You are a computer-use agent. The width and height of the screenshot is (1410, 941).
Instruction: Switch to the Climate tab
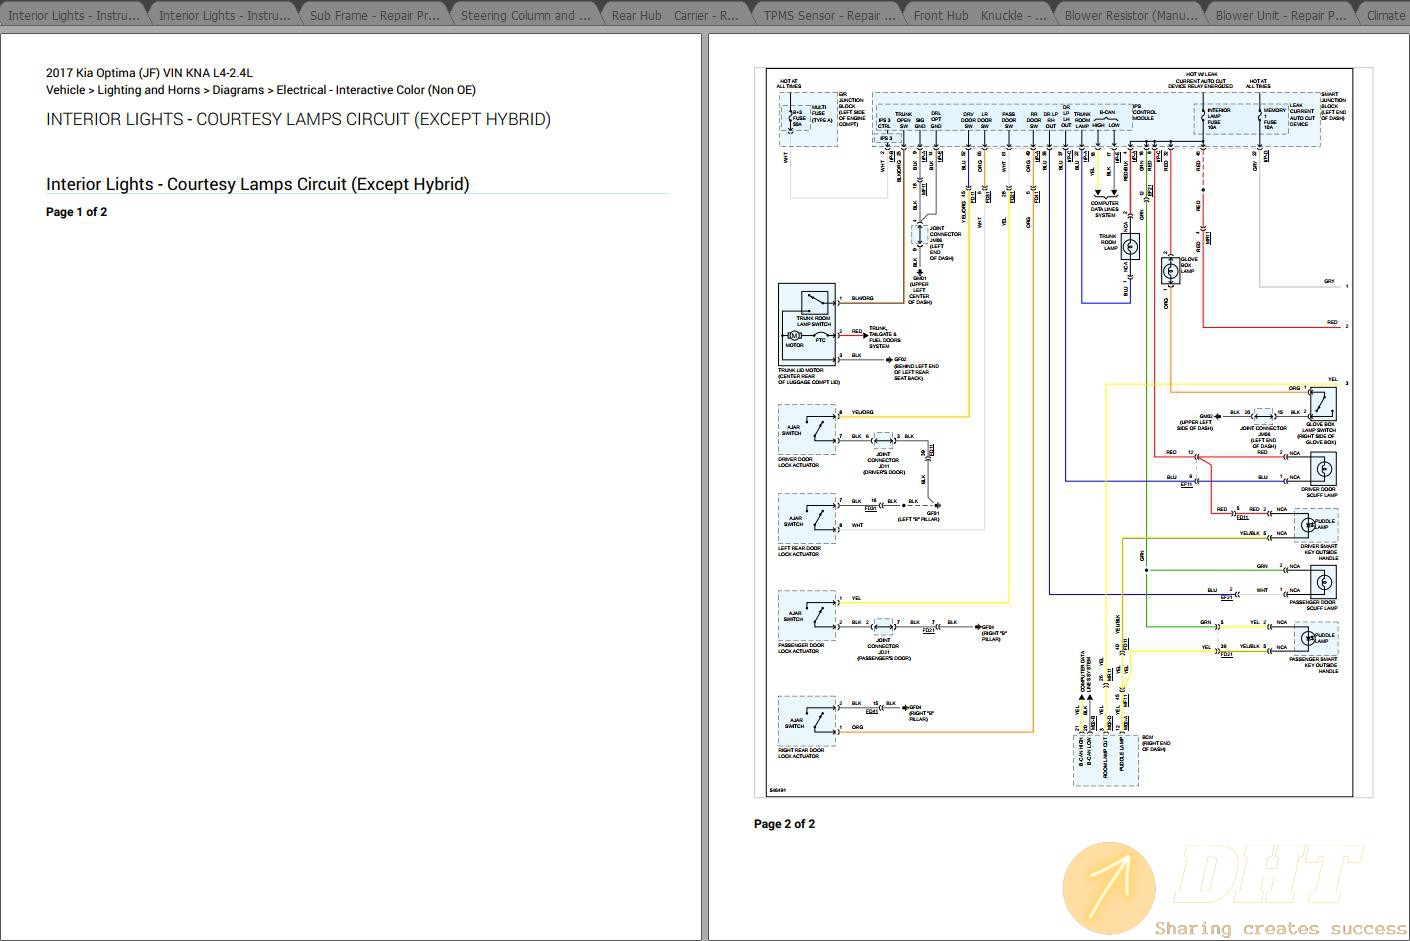pos(1385,15)
